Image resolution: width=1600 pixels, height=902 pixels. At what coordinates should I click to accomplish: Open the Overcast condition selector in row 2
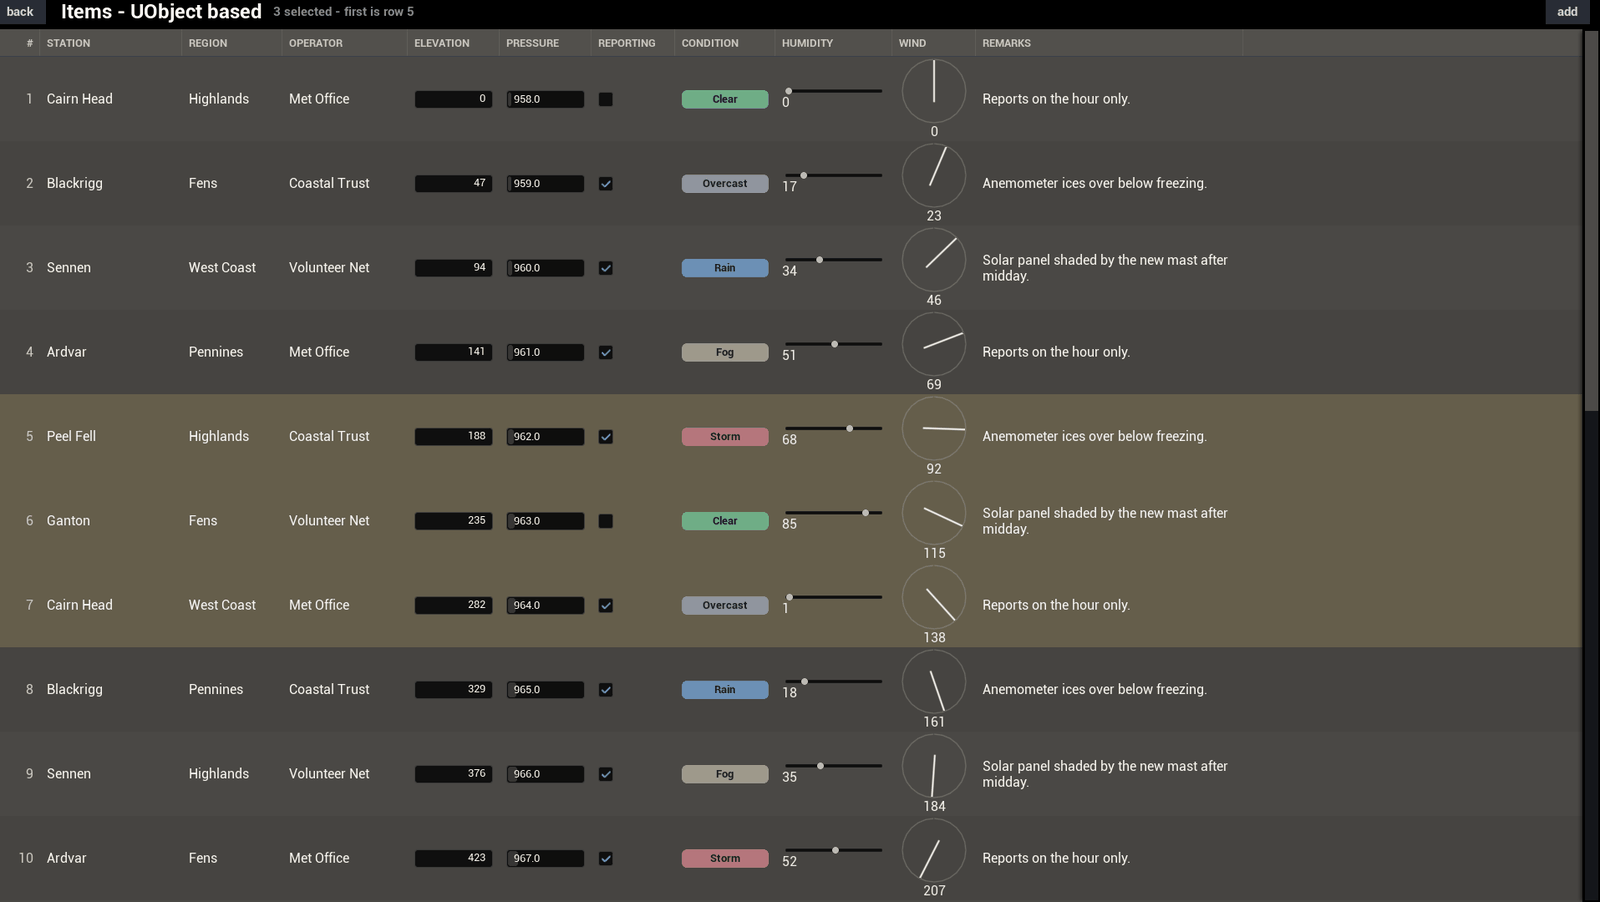click(725, 184)
